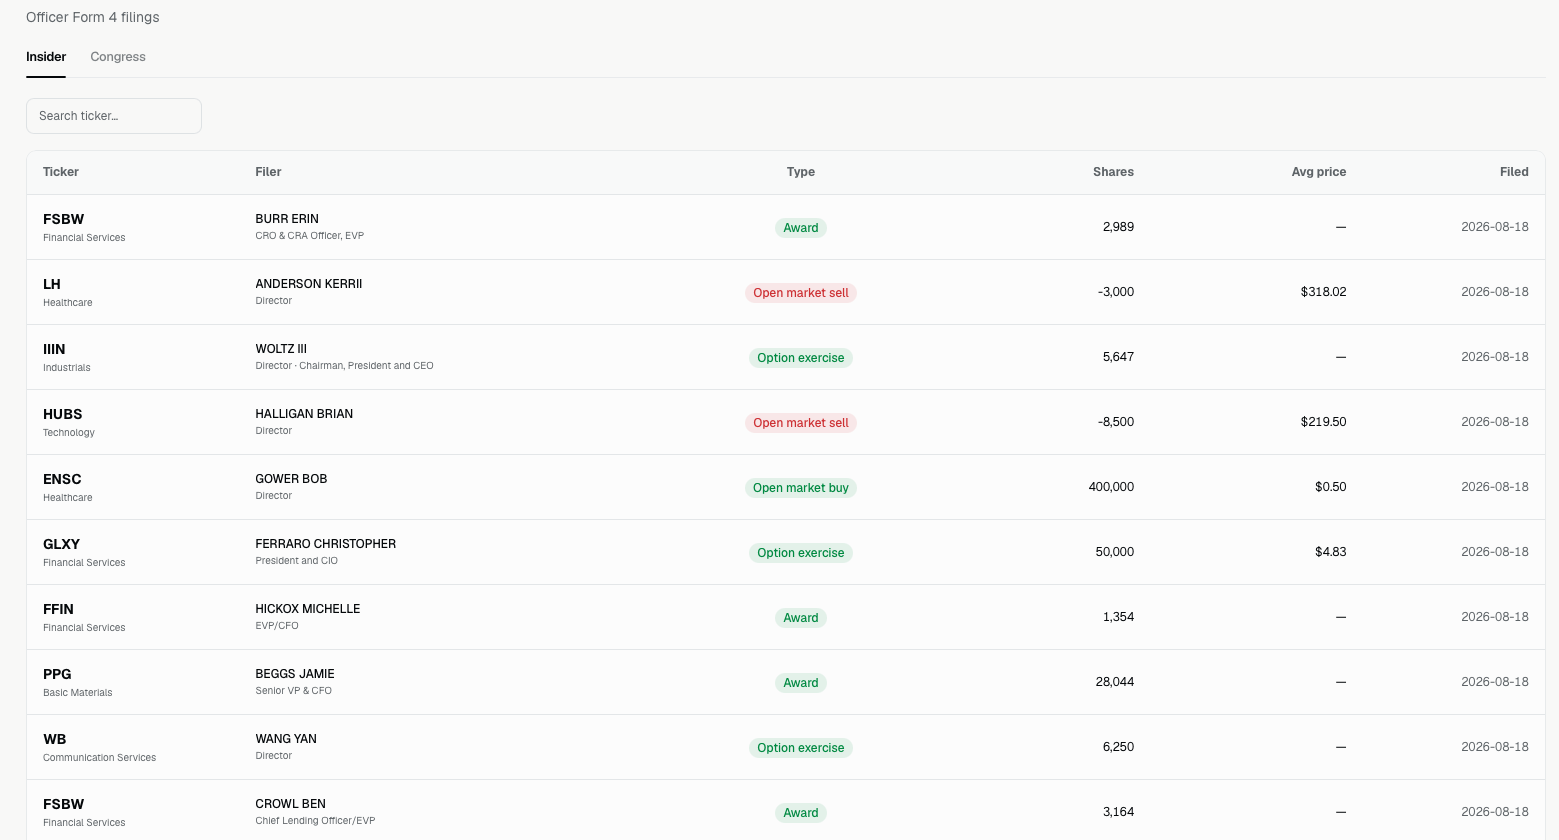The width and height of the screenshot is (1559, 840).
Task: Click filer name CROWL BEN
Action: click(291, 804)
